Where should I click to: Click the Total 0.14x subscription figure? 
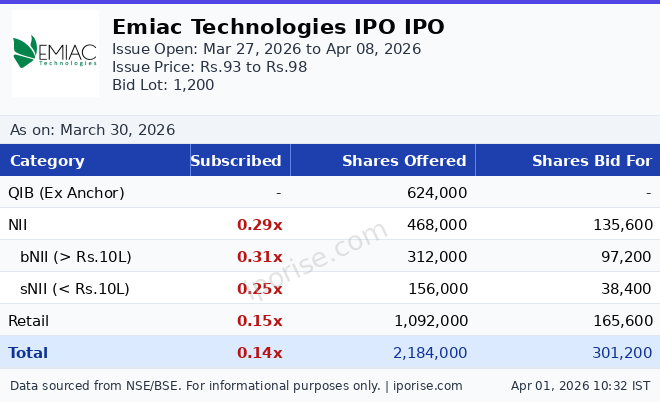[x=259, y=353]
